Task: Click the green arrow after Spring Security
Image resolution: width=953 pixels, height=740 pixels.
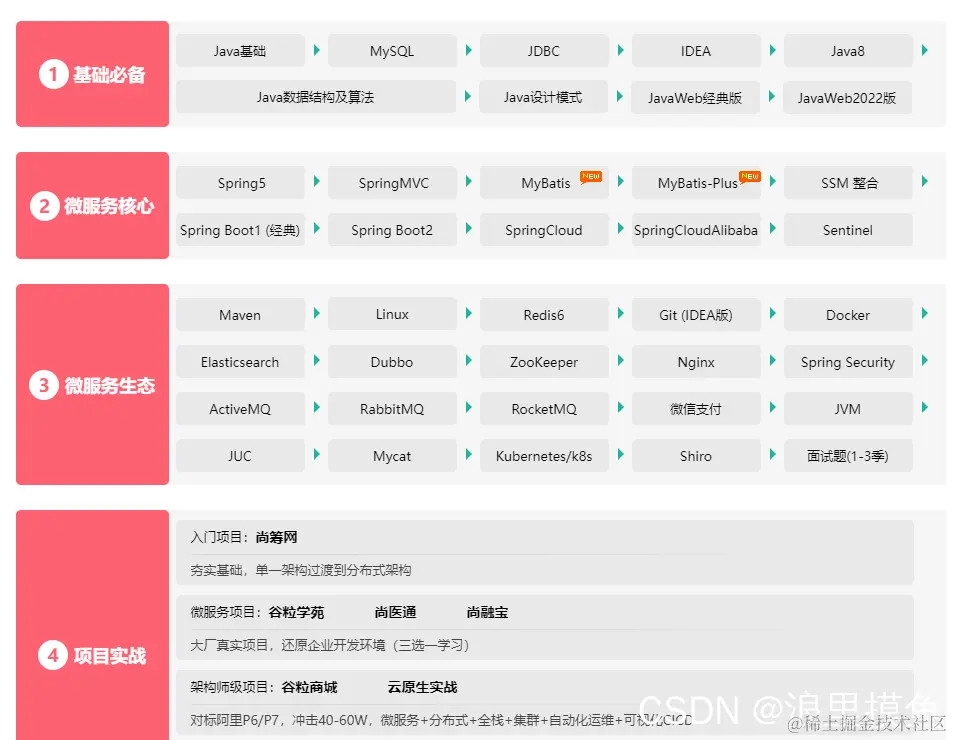Action: pos(924,360)
